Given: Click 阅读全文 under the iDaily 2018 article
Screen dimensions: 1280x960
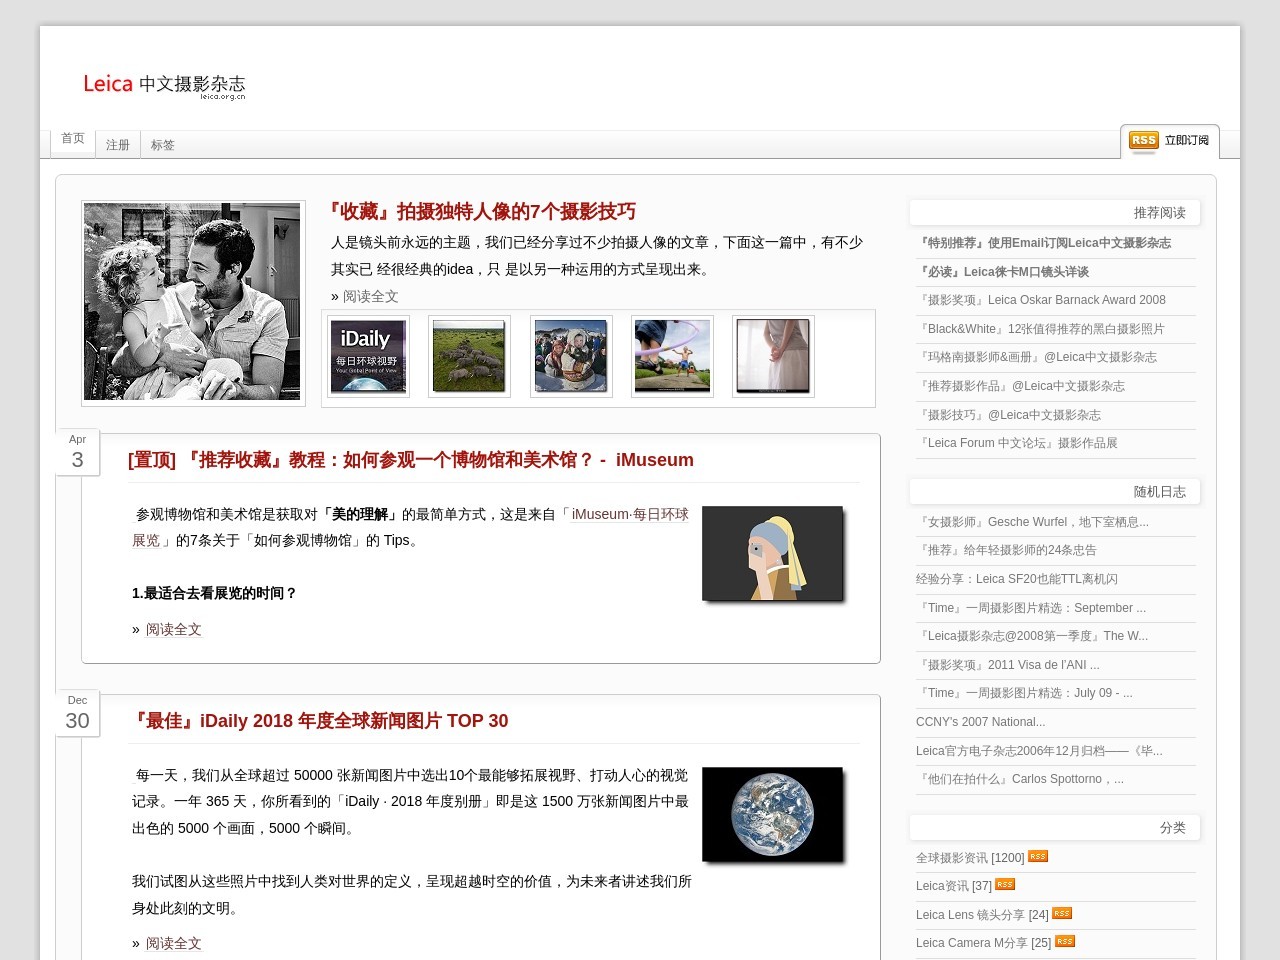Looking at the screenshot, I should tap(173, 943).
